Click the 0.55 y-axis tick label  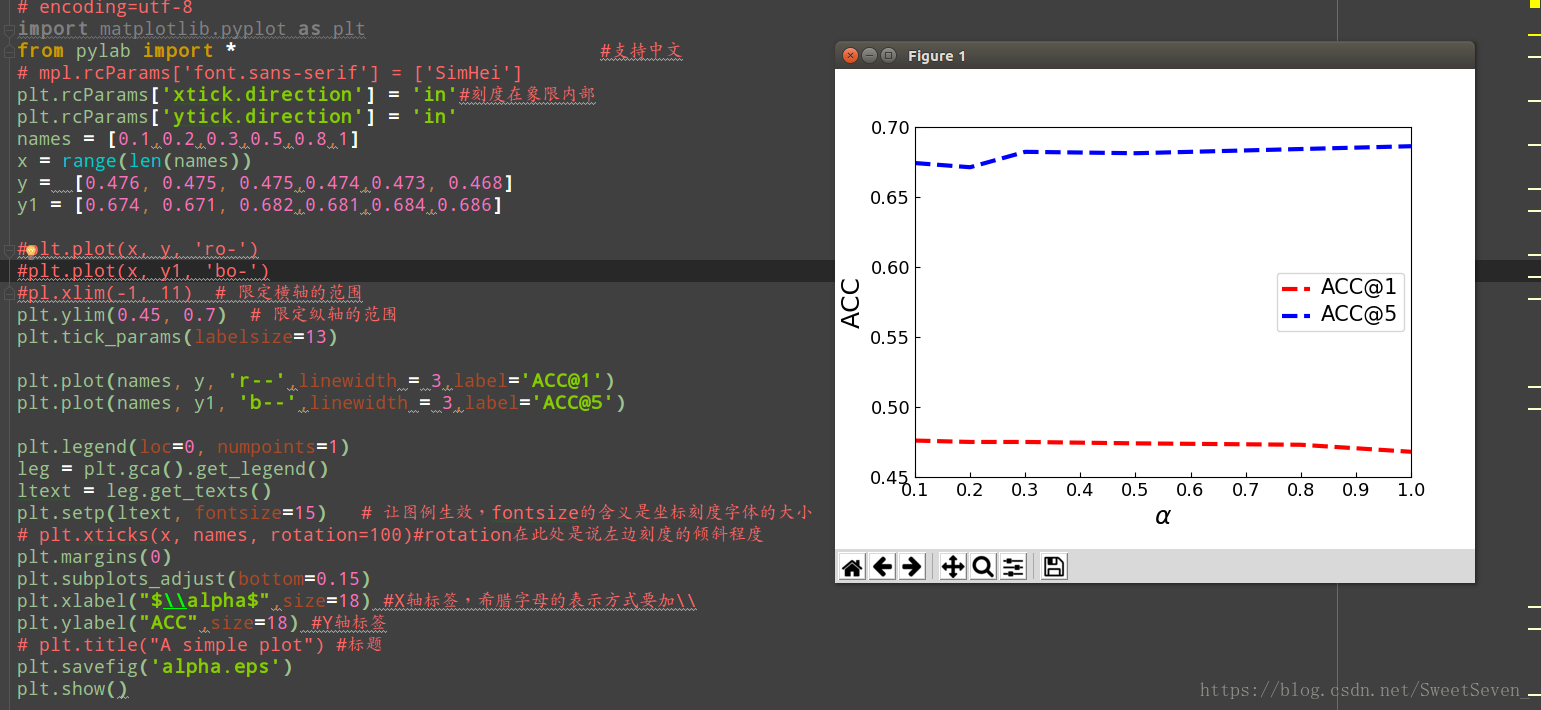[x=890, y=338]
